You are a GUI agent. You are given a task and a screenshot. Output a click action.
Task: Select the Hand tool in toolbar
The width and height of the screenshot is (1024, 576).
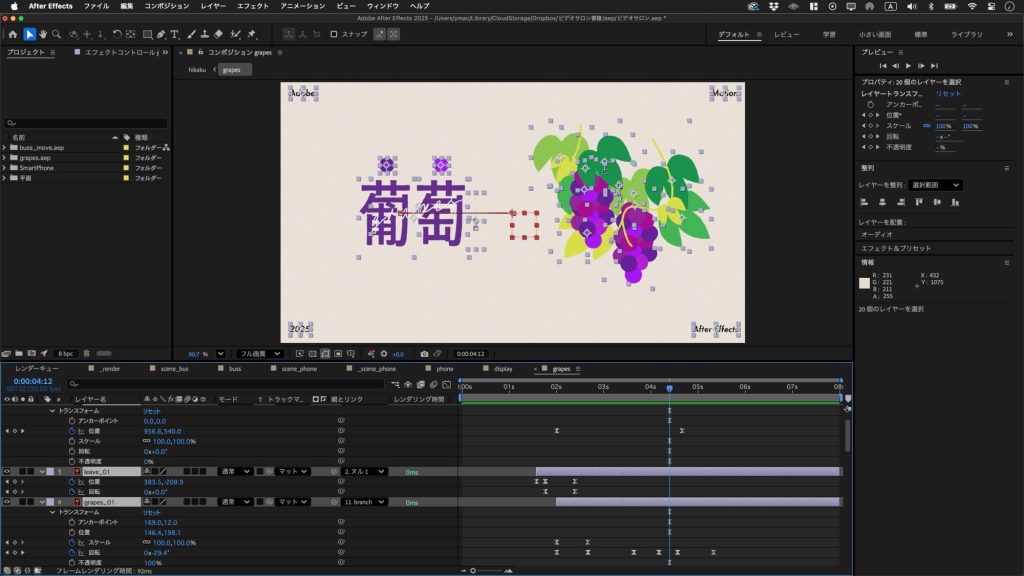(x=43, y=34)
